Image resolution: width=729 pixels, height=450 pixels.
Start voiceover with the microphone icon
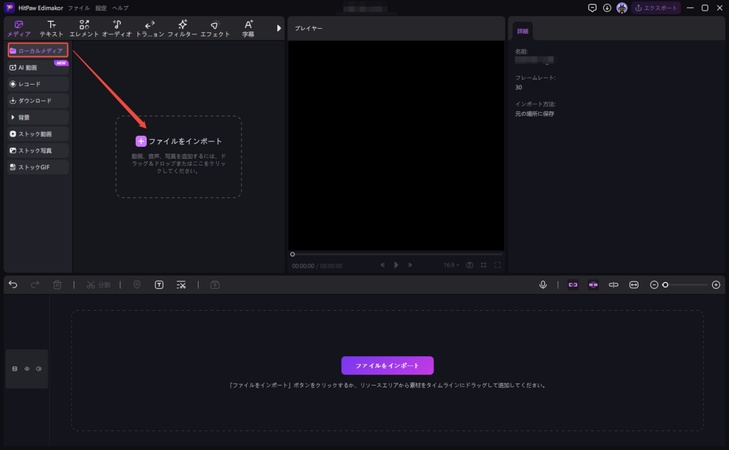coord(543,285)
